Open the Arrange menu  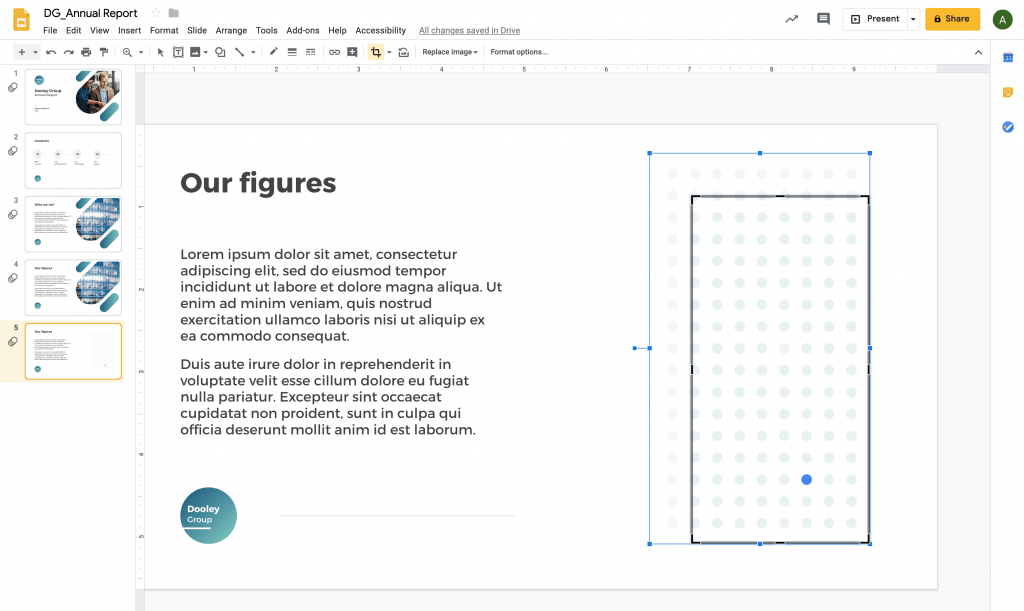pyautogui.click(x=231, y=31)
